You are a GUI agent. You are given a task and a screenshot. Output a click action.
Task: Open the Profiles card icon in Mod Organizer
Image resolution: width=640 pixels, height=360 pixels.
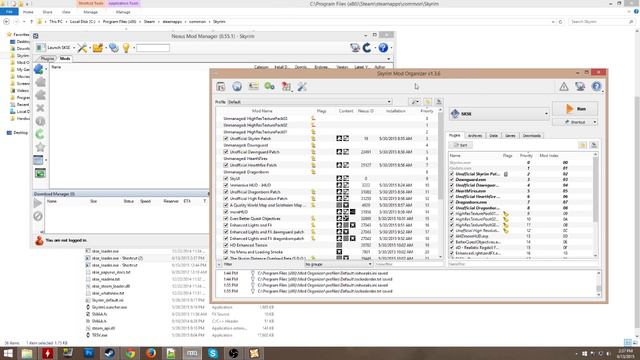click(253, 86)
